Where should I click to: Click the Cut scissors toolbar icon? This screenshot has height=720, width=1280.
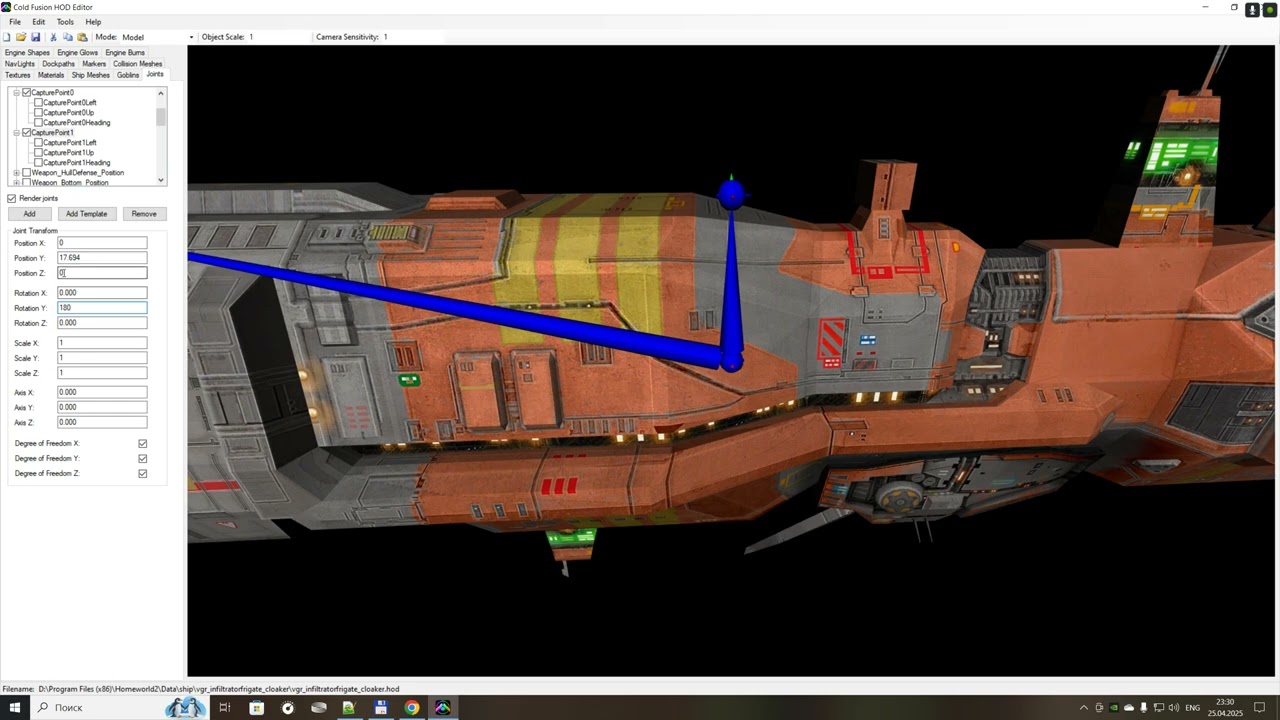pyautogui.click(x=53, y=37)
